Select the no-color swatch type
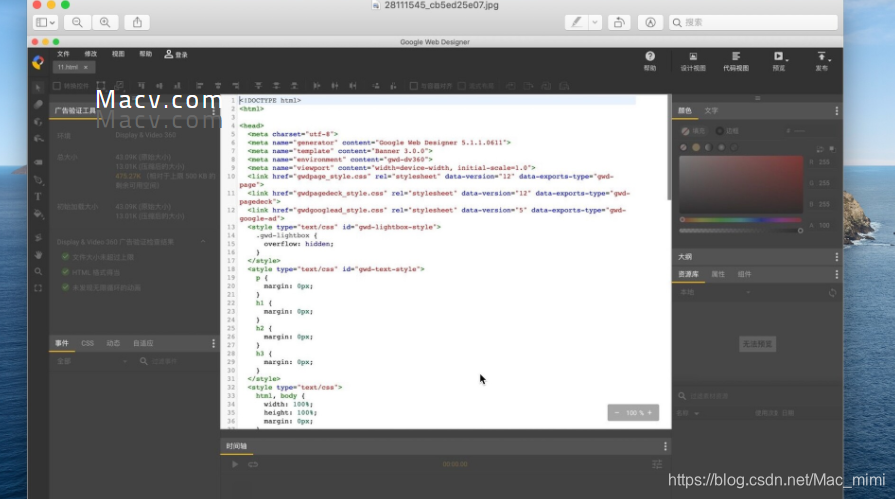Screen dimensions: 895x499 tap(683, 147)
